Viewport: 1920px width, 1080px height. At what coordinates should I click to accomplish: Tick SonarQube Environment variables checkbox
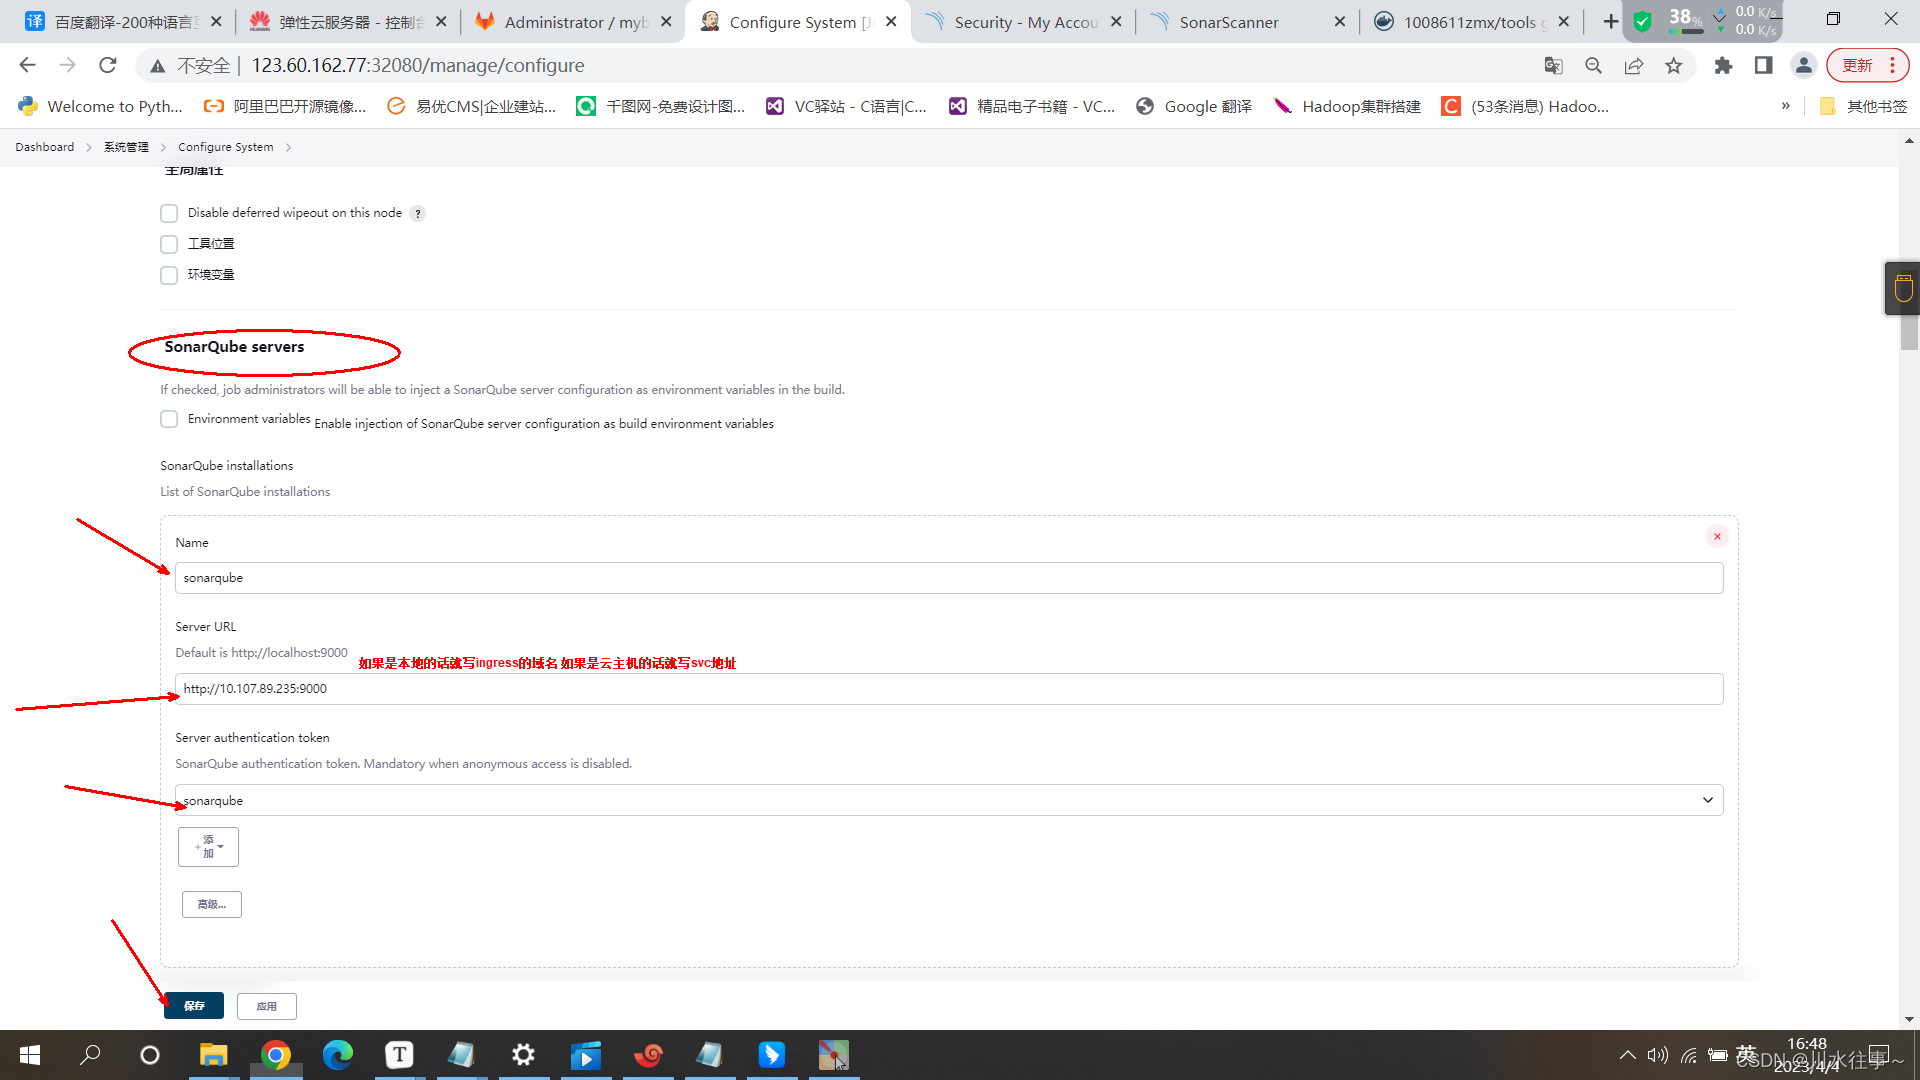click(x=169, y=420)
